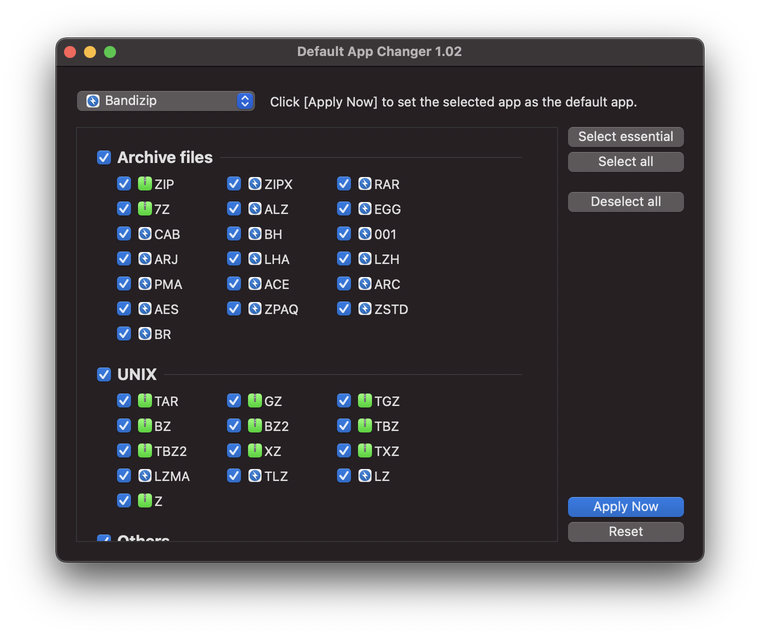Click the Select essential button
The image size is (760, 636).
click(x=625, y=137)
